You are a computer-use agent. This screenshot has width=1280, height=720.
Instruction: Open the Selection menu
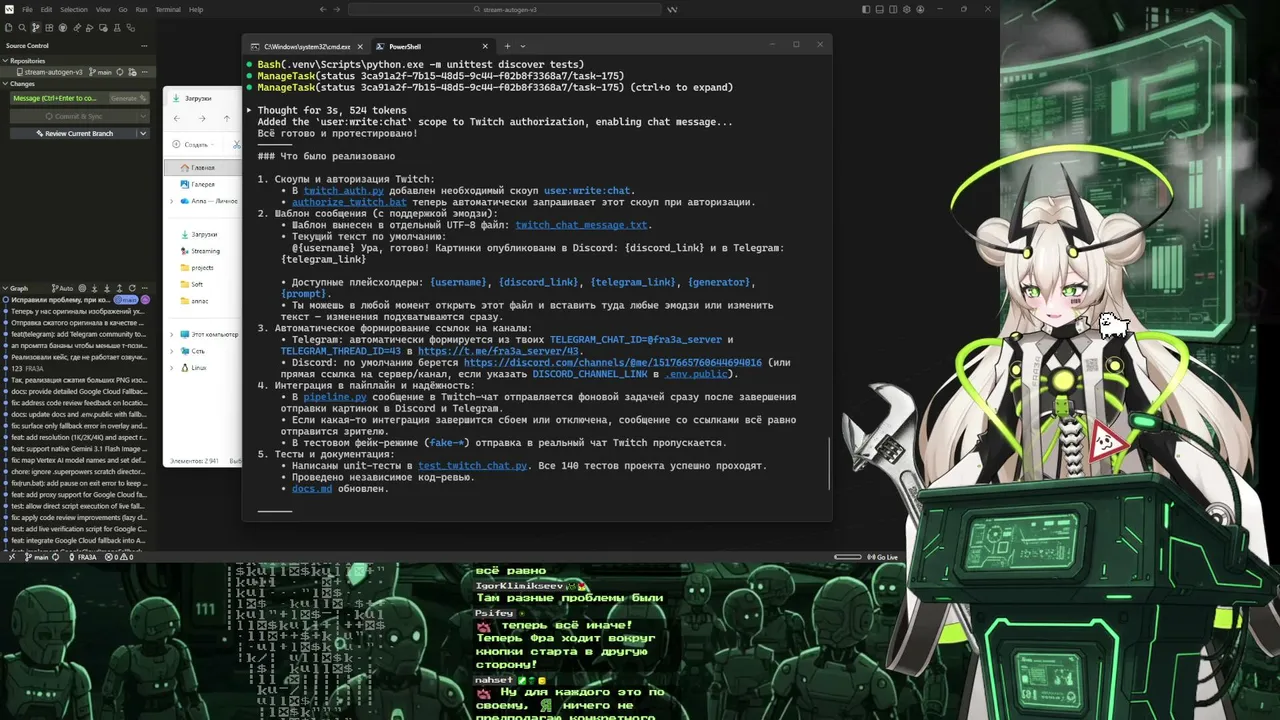tap(74, 9)
